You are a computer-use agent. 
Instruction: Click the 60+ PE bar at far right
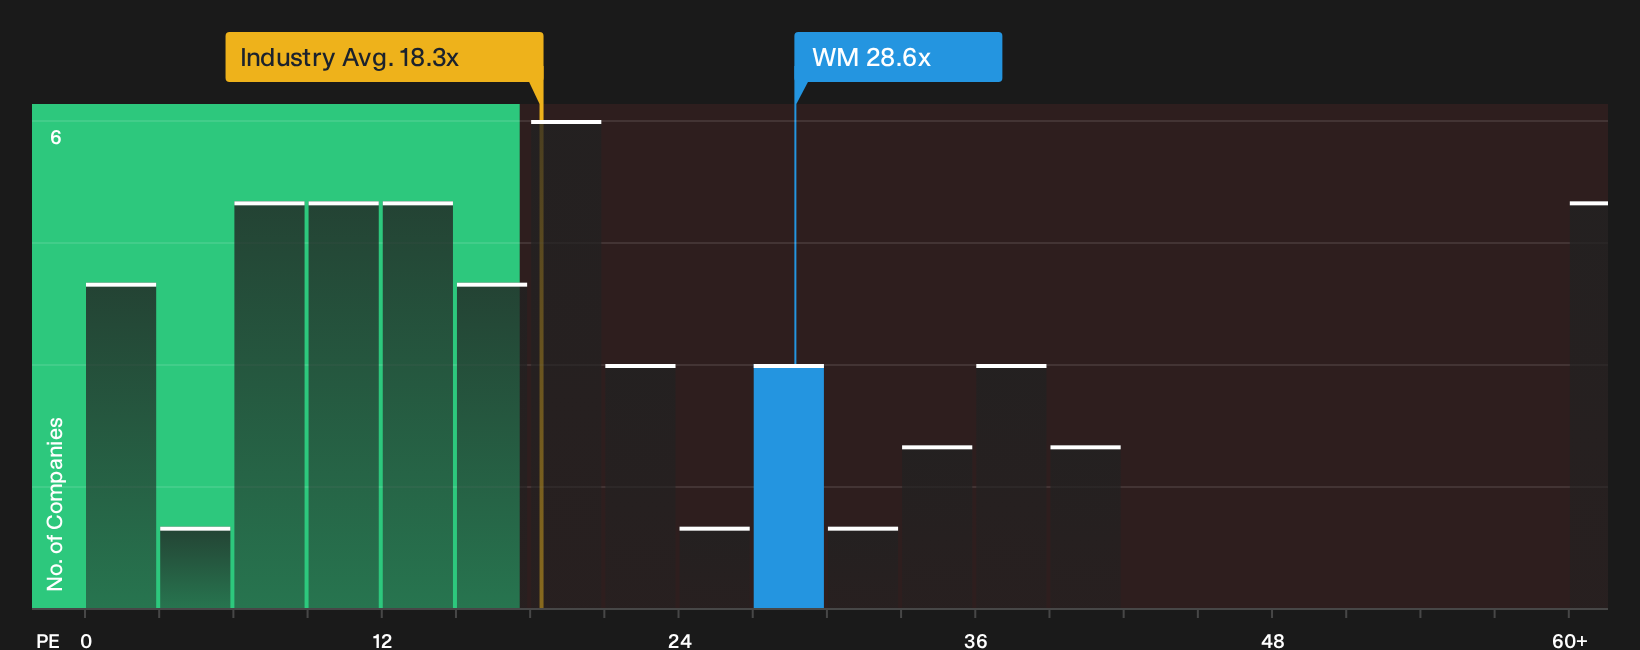pyautogui.click(x=1589, y=405)
